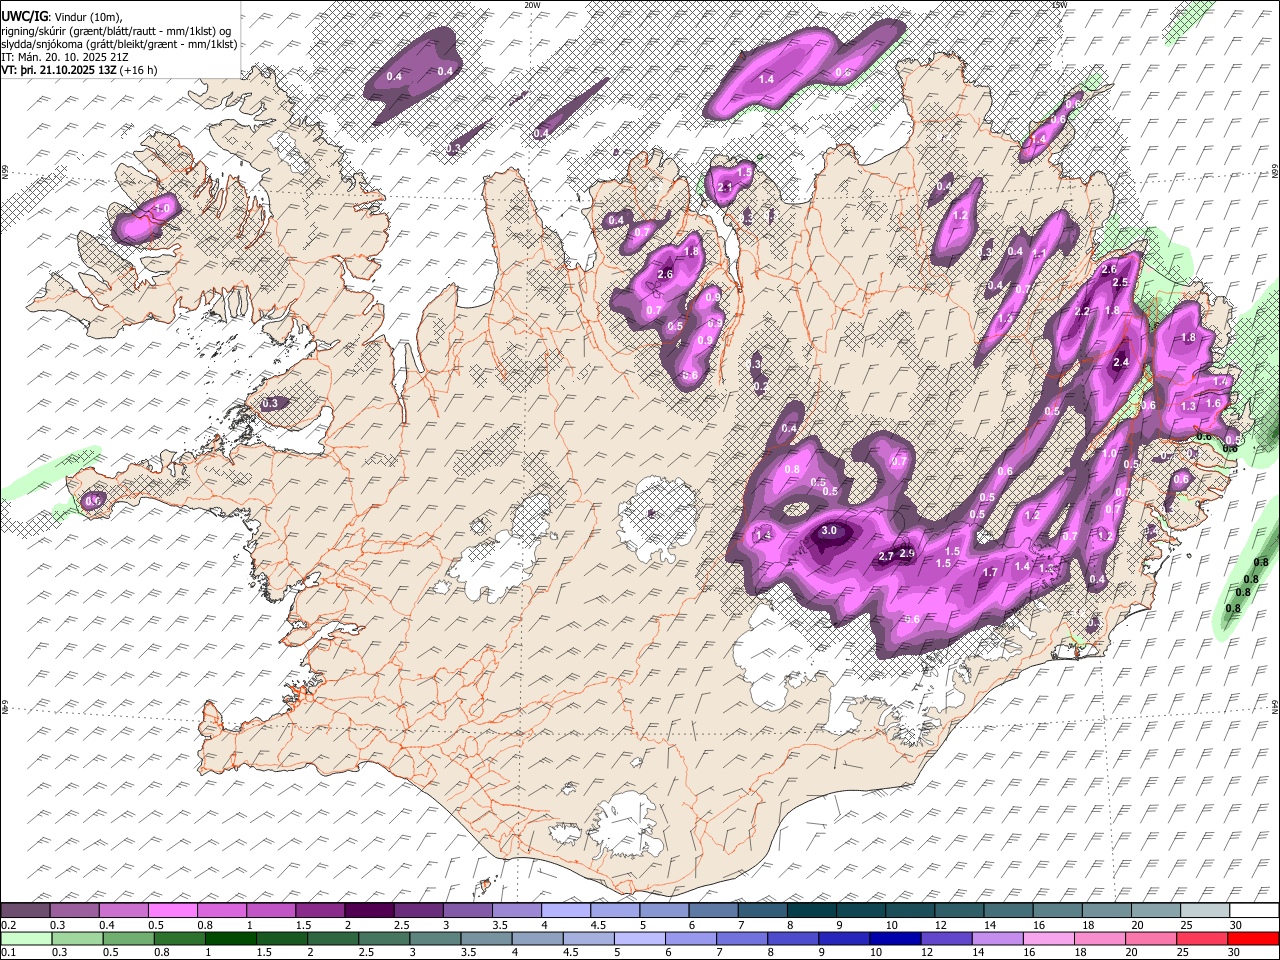The image size is (1280, 960).
Task: Click the dark teal snow swatch labeled 8
Action: [x=812, y=911]
